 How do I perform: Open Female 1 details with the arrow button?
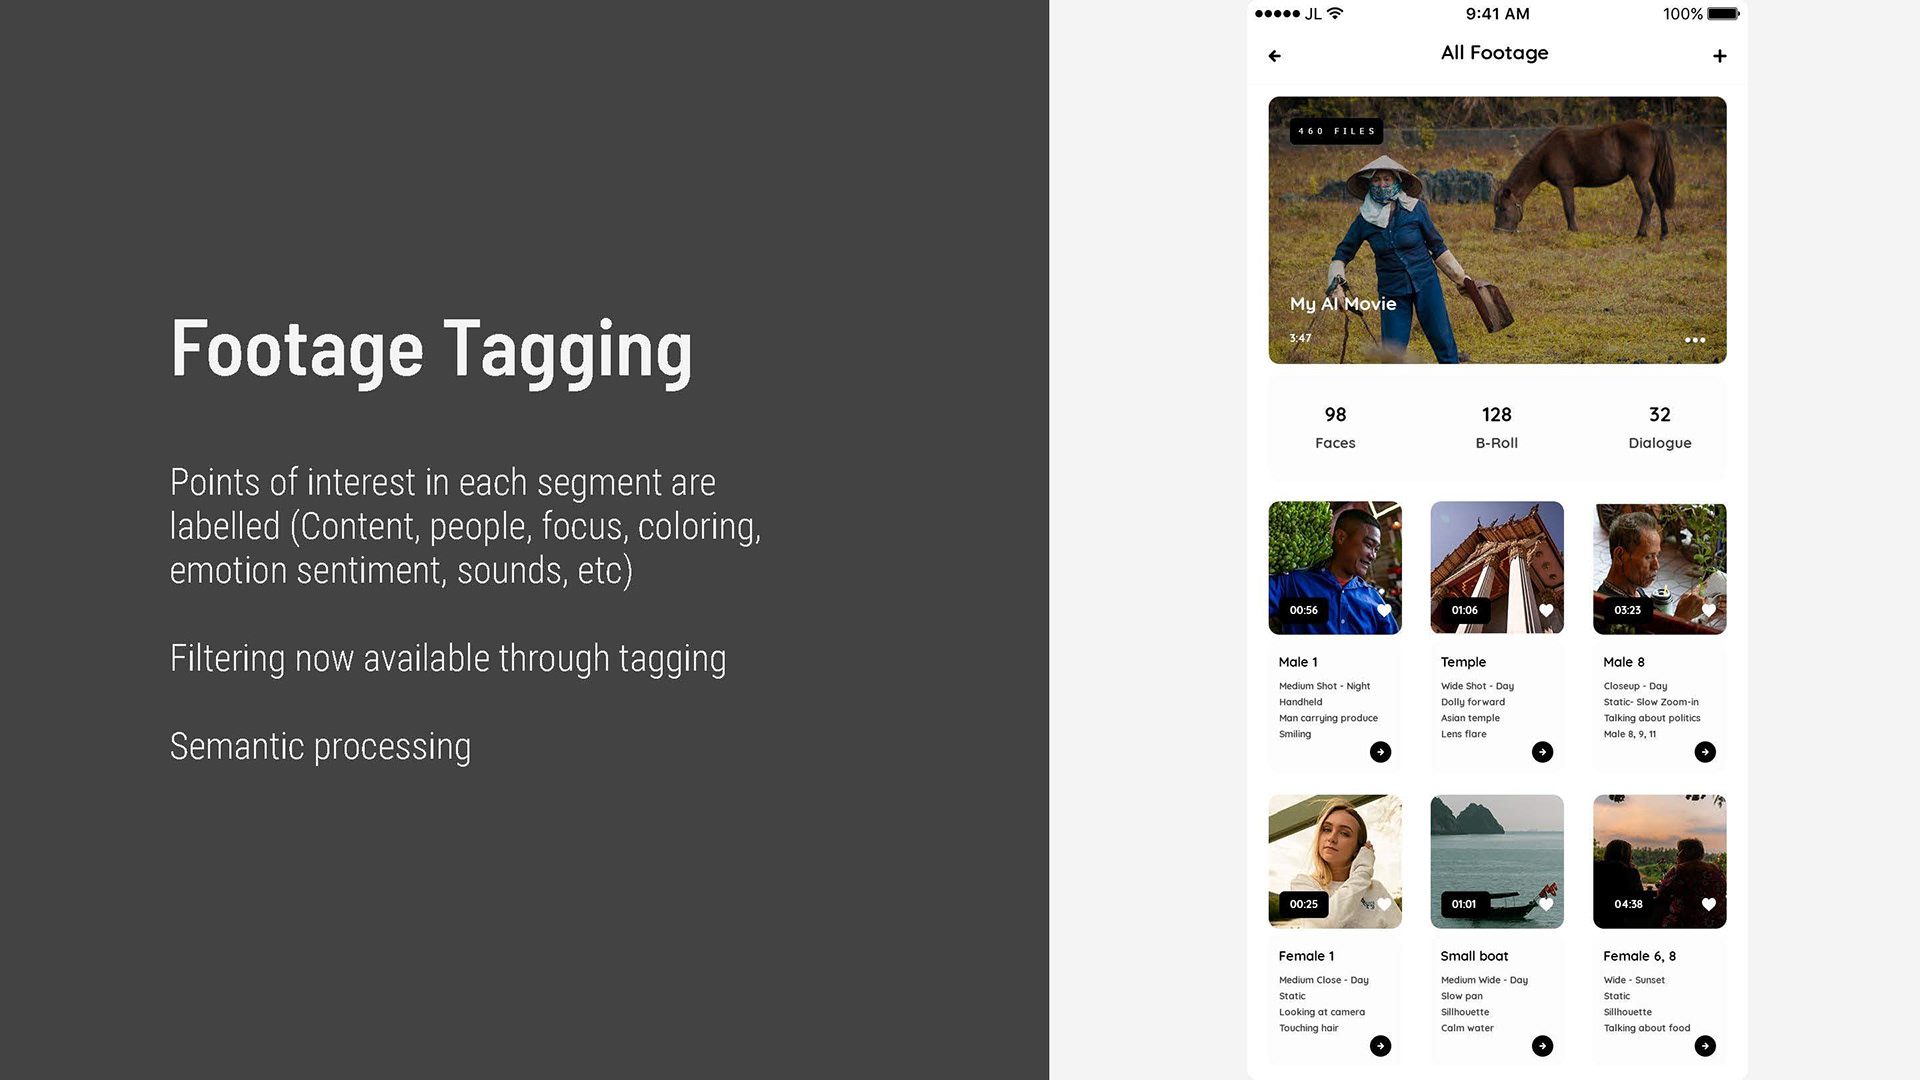(x=1380, y=1046)
